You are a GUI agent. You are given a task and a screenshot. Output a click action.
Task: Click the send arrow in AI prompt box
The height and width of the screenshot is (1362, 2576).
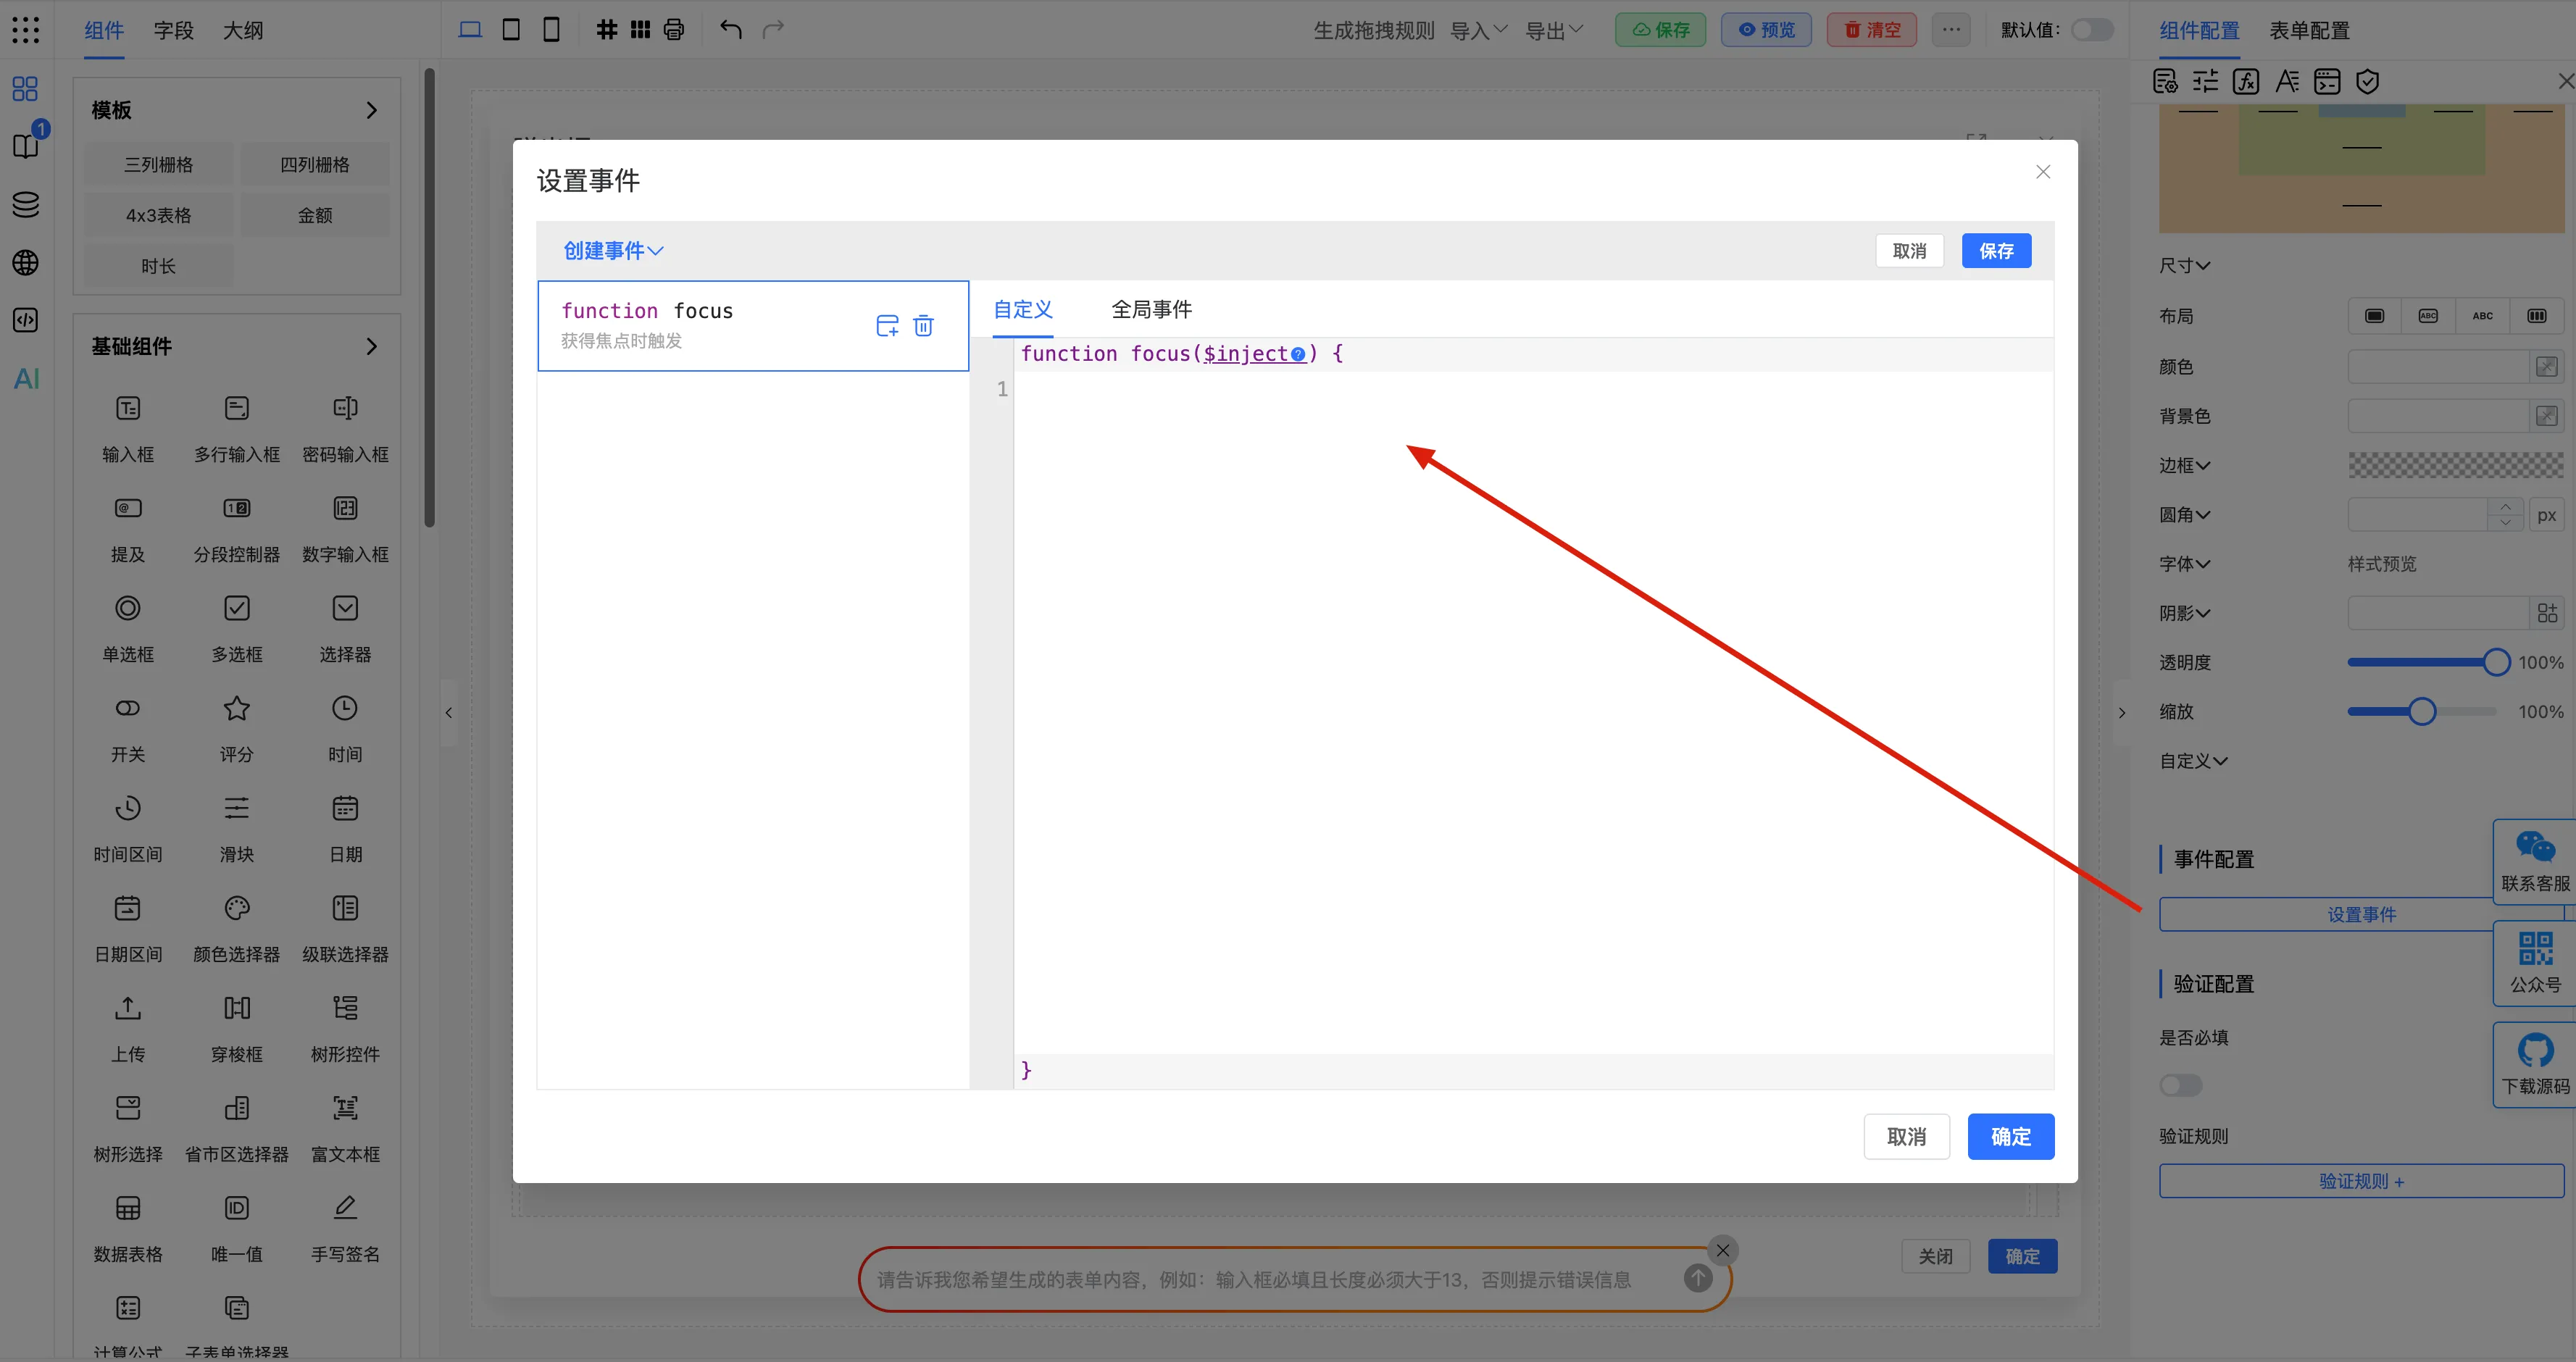click(x=1697, y=1278)
